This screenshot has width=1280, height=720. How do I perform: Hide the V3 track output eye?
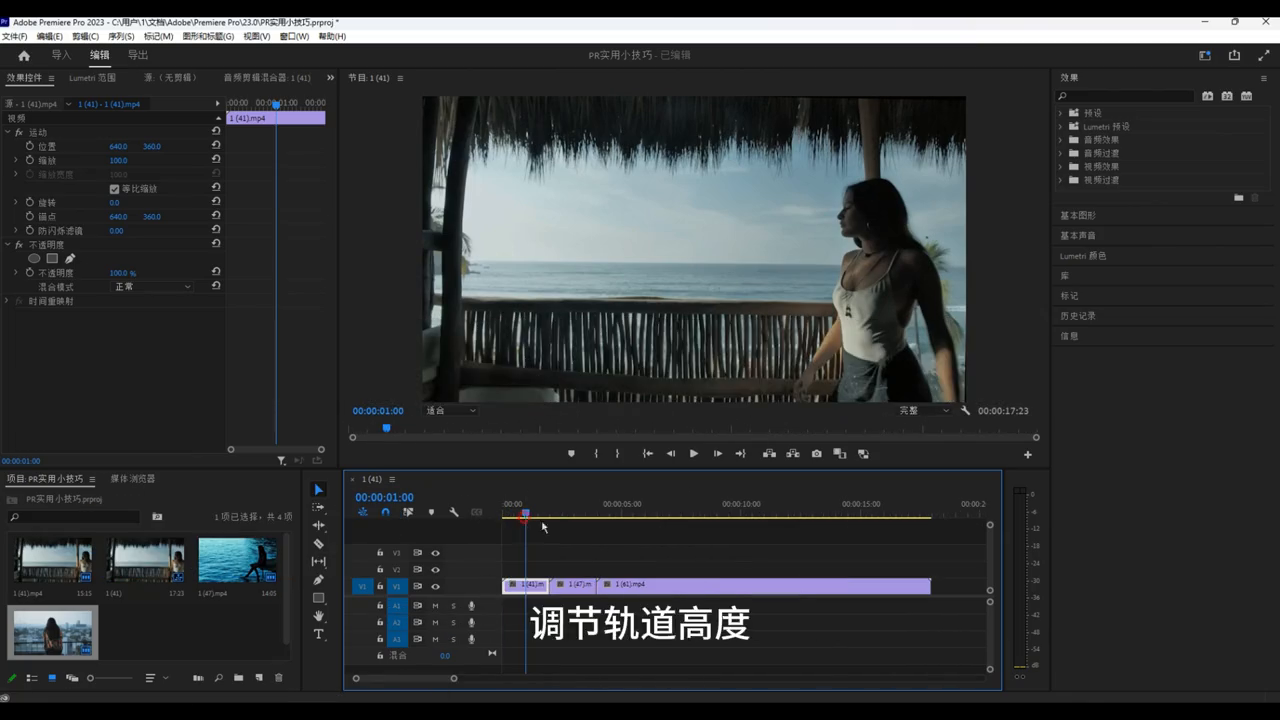coord(435,553)
